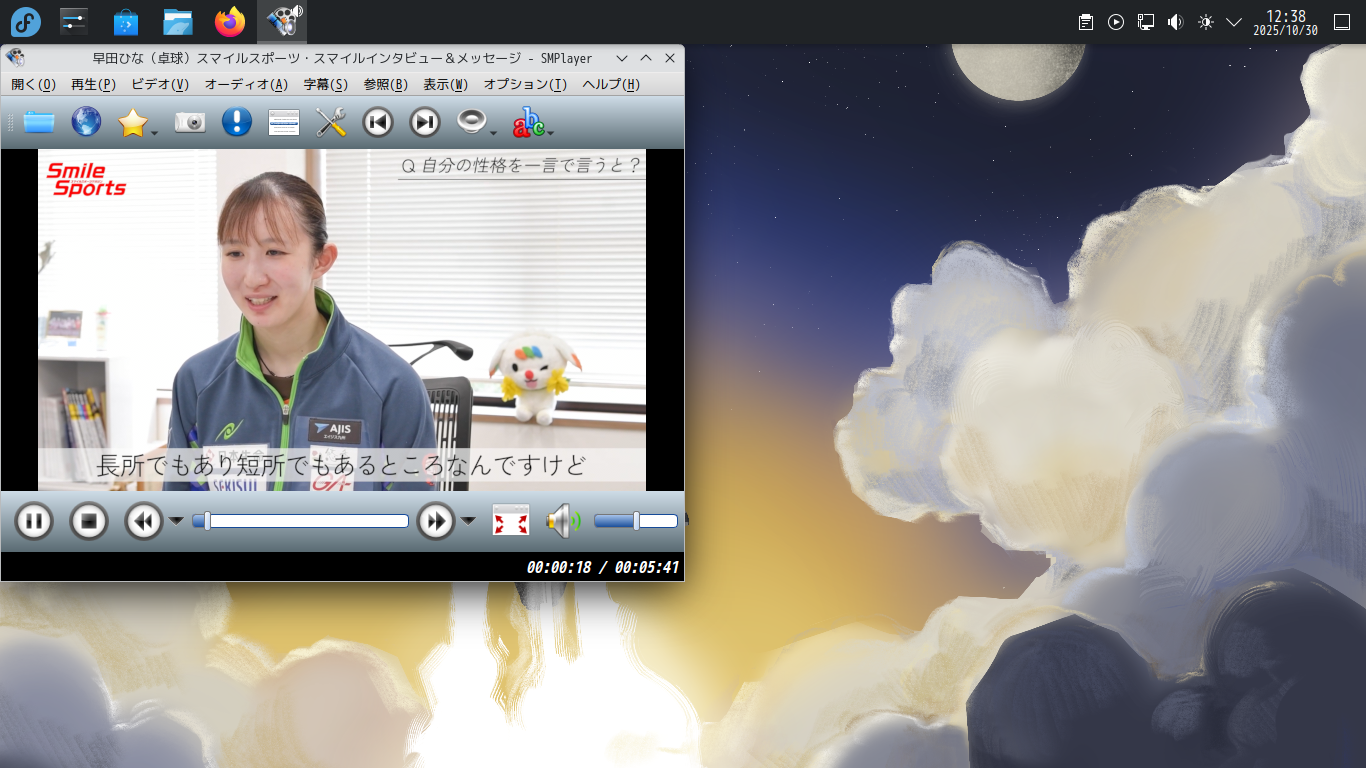
Task: Open a file with the folder icon
Action: point(39,122)
